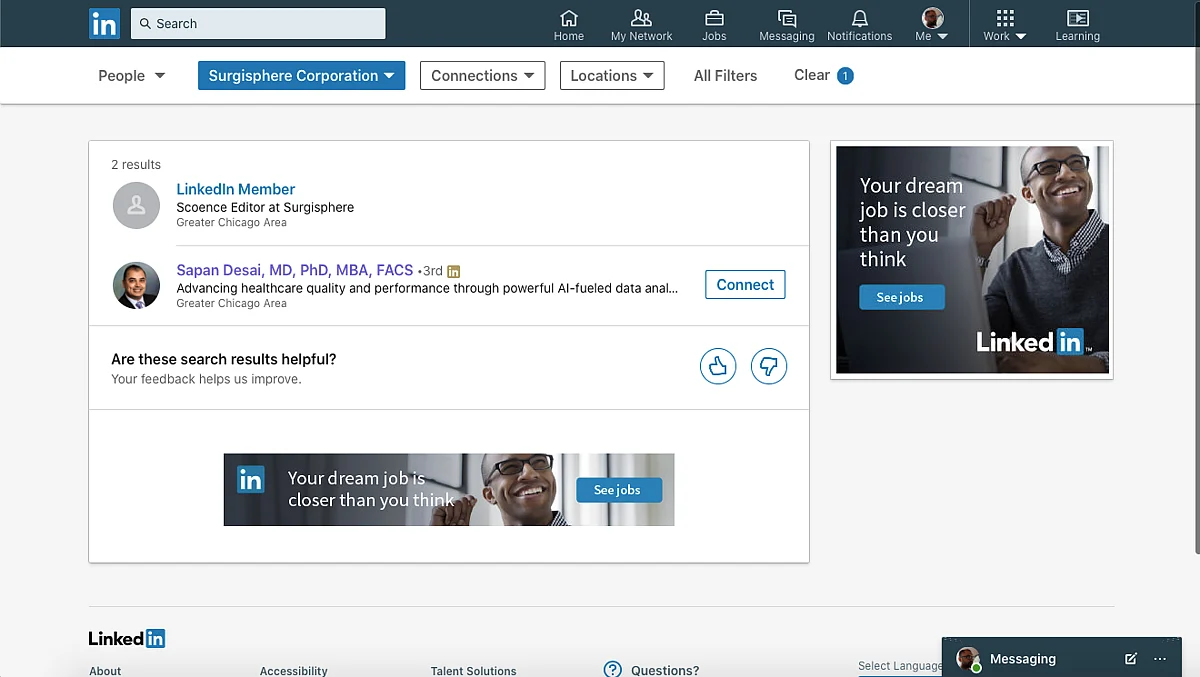Screen dimensions: 1200x677
Task: Clear the applied filters
Action: click(x=823, y=75)
